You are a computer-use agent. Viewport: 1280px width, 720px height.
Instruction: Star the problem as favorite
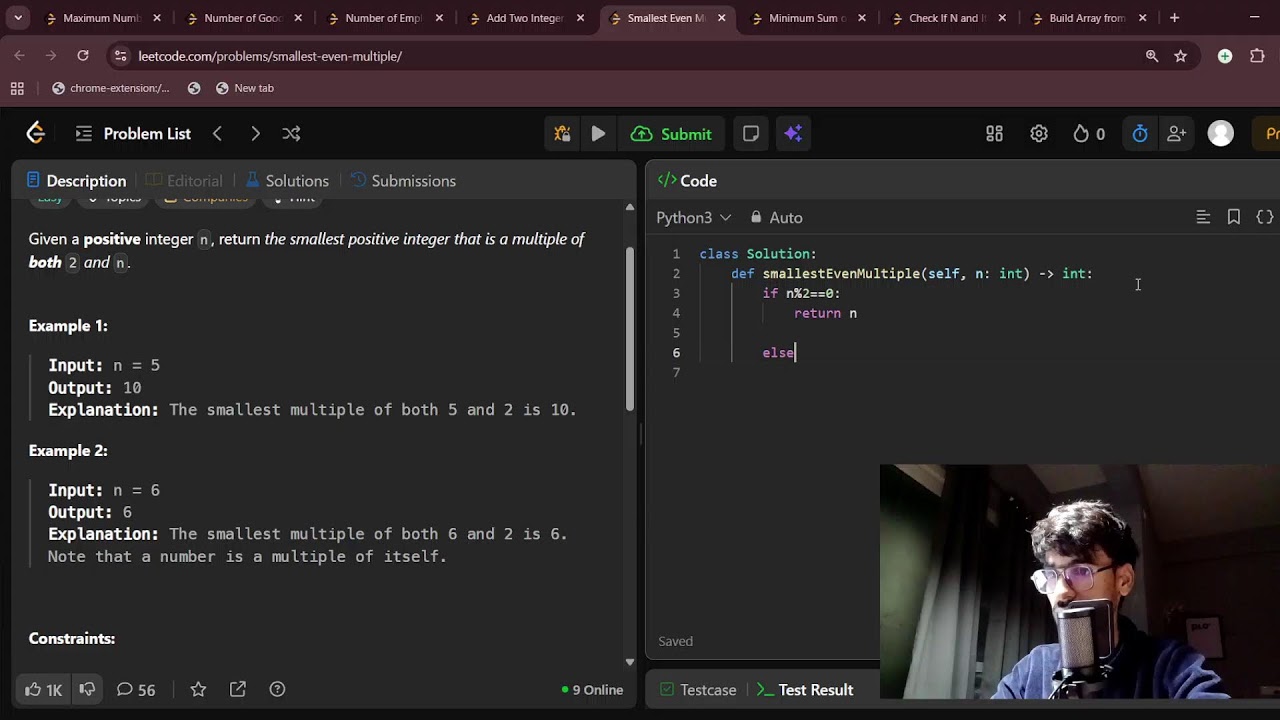(198, 690)
